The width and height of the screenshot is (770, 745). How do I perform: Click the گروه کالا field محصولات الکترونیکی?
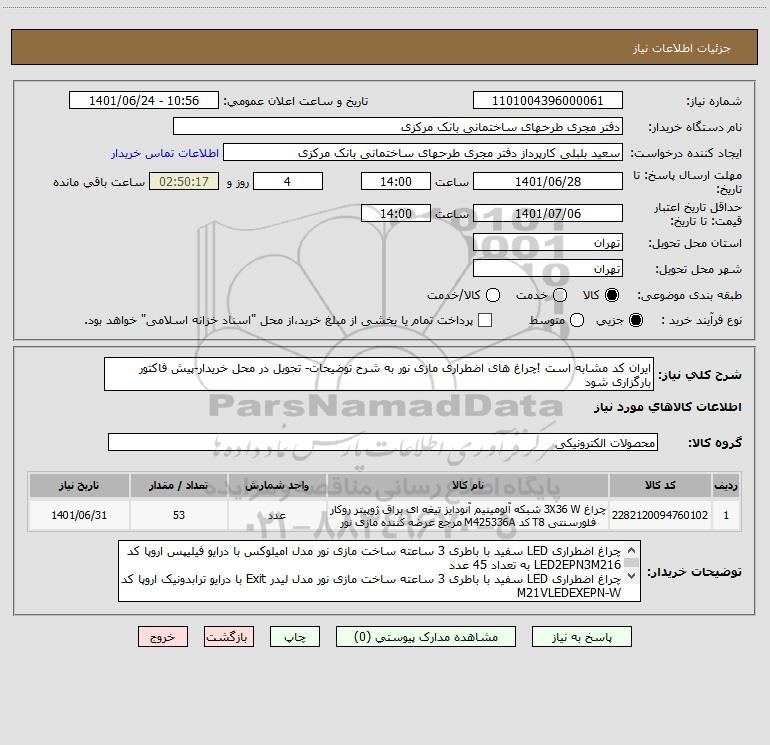pyautogui.click(x=383, y=442)
